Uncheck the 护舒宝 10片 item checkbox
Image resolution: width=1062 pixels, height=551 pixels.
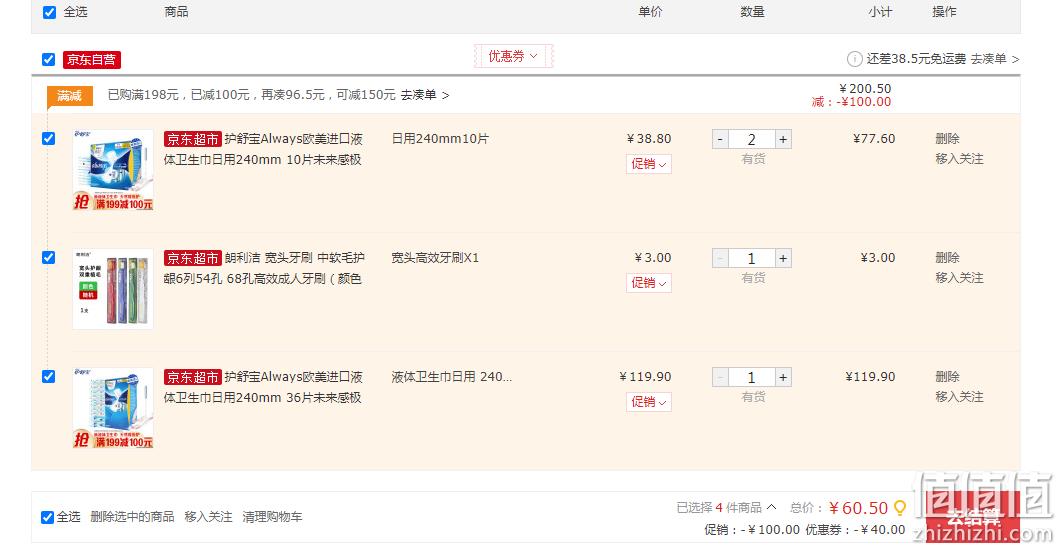(x=49, y=139)
